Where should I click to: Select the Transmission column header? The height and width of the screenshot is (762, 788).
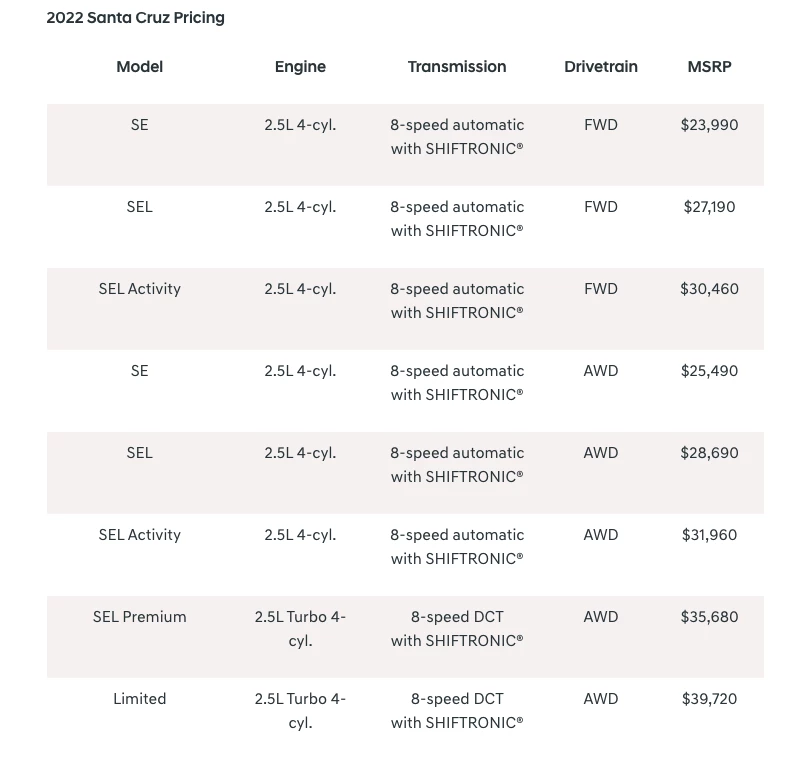click(457, 67)
